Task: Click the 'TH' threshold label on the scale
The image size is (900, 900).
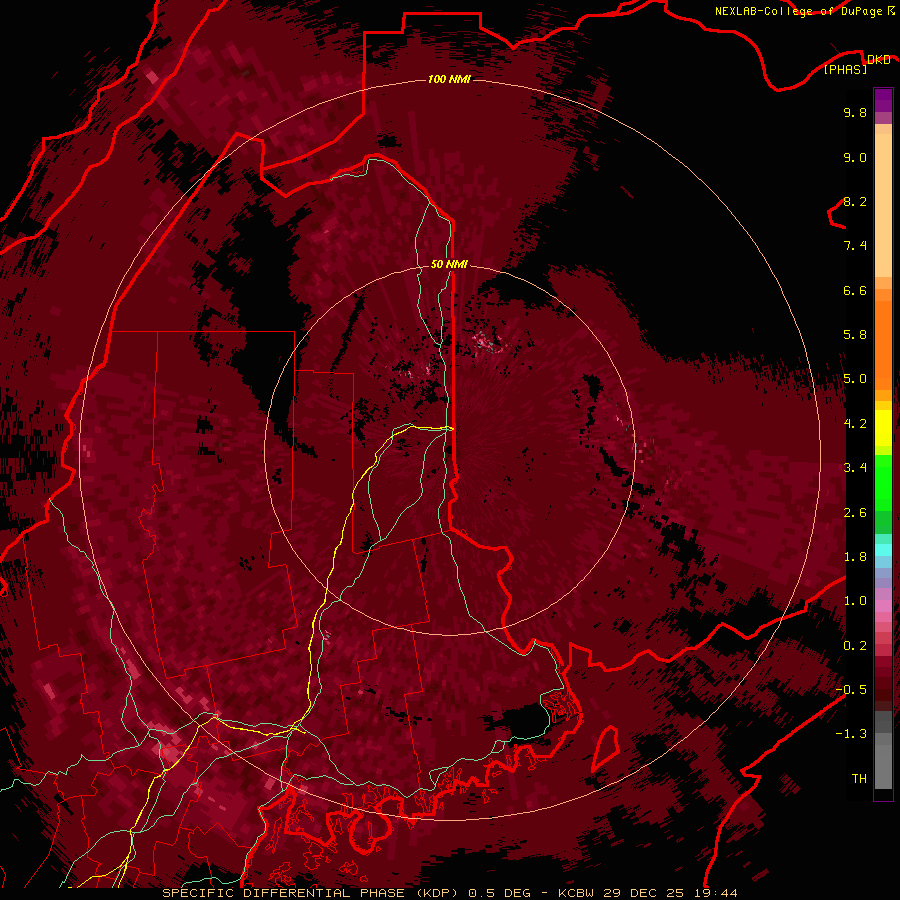Action: 859,779
